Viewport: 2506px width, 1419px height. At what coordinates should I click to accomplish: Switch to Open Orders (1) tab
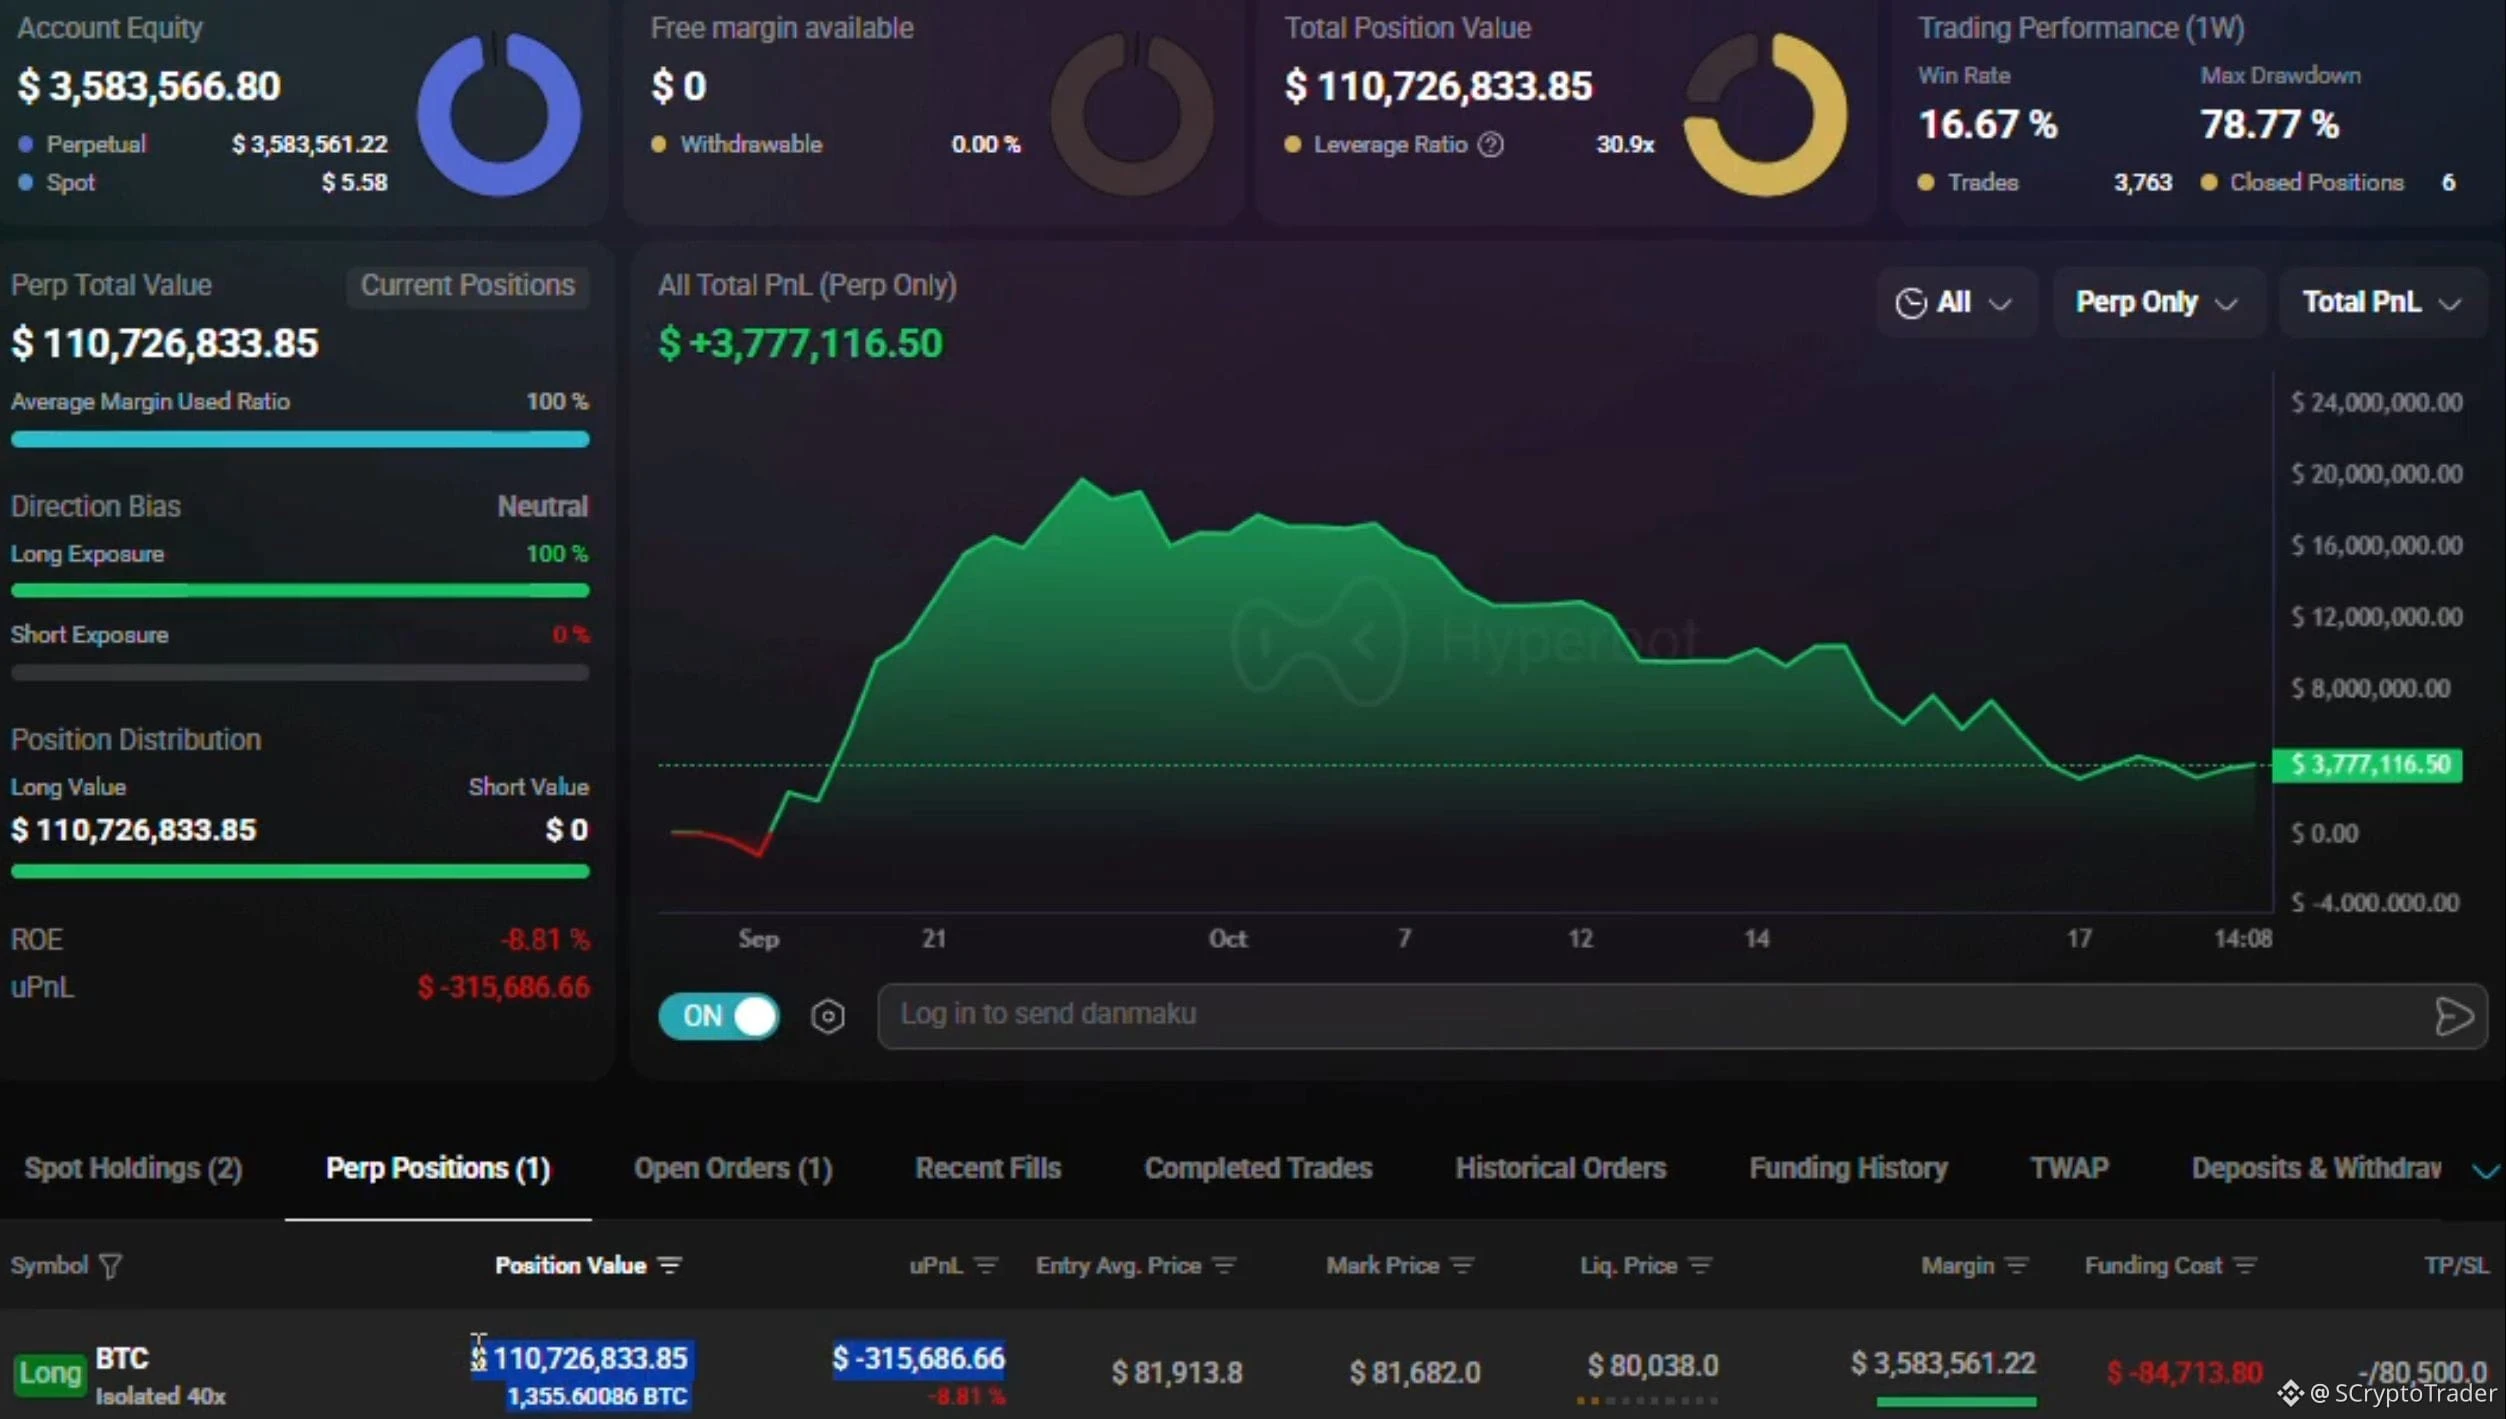coord(733,1168)
